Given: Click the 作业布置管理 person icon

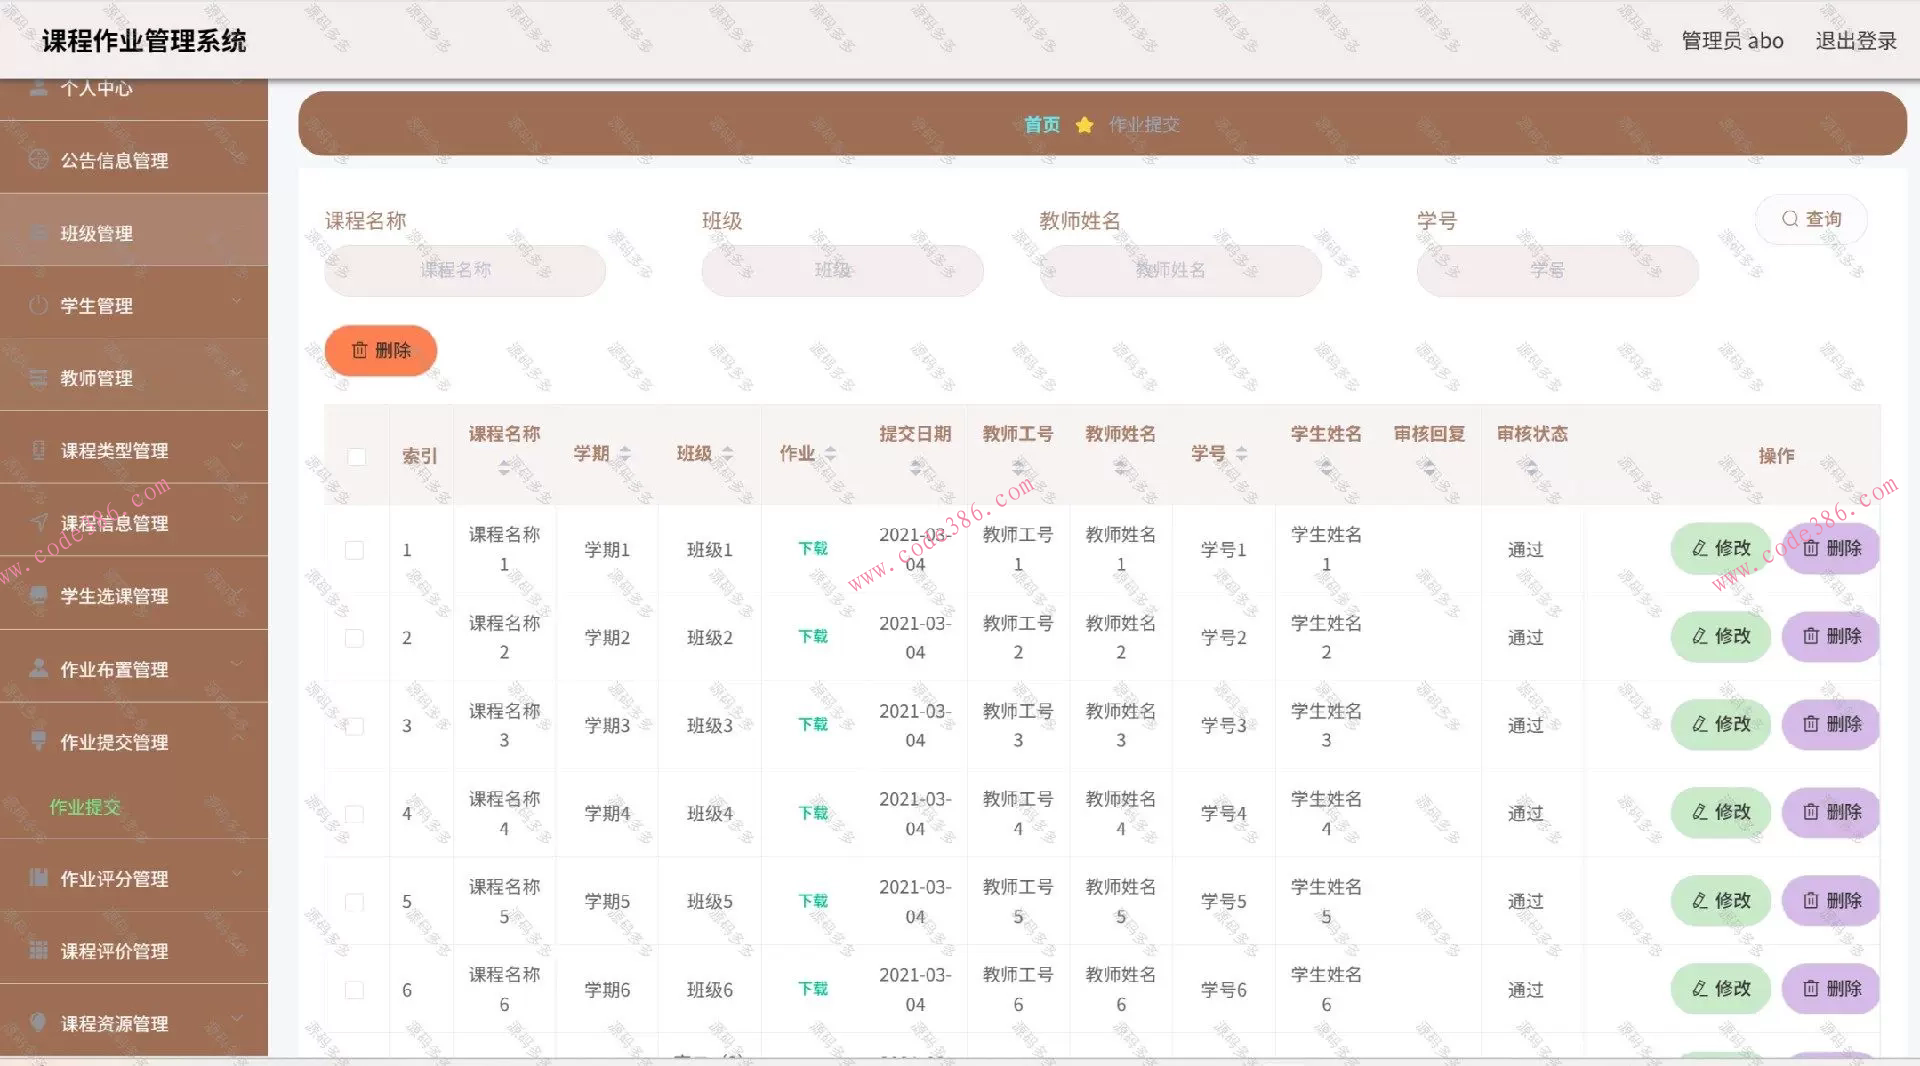Looking at the screenshot, I should click(x=39, y=668).
